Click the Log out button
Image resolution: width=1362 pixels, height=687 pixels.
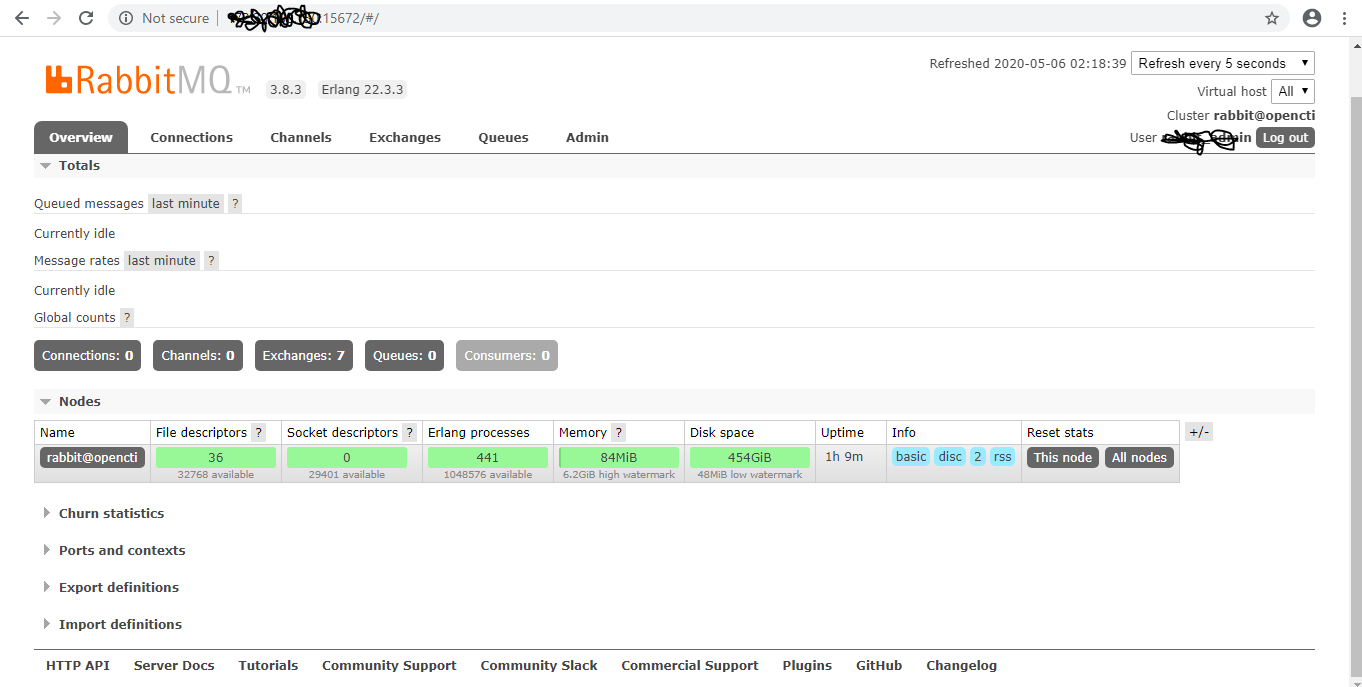pos(1285,137)
